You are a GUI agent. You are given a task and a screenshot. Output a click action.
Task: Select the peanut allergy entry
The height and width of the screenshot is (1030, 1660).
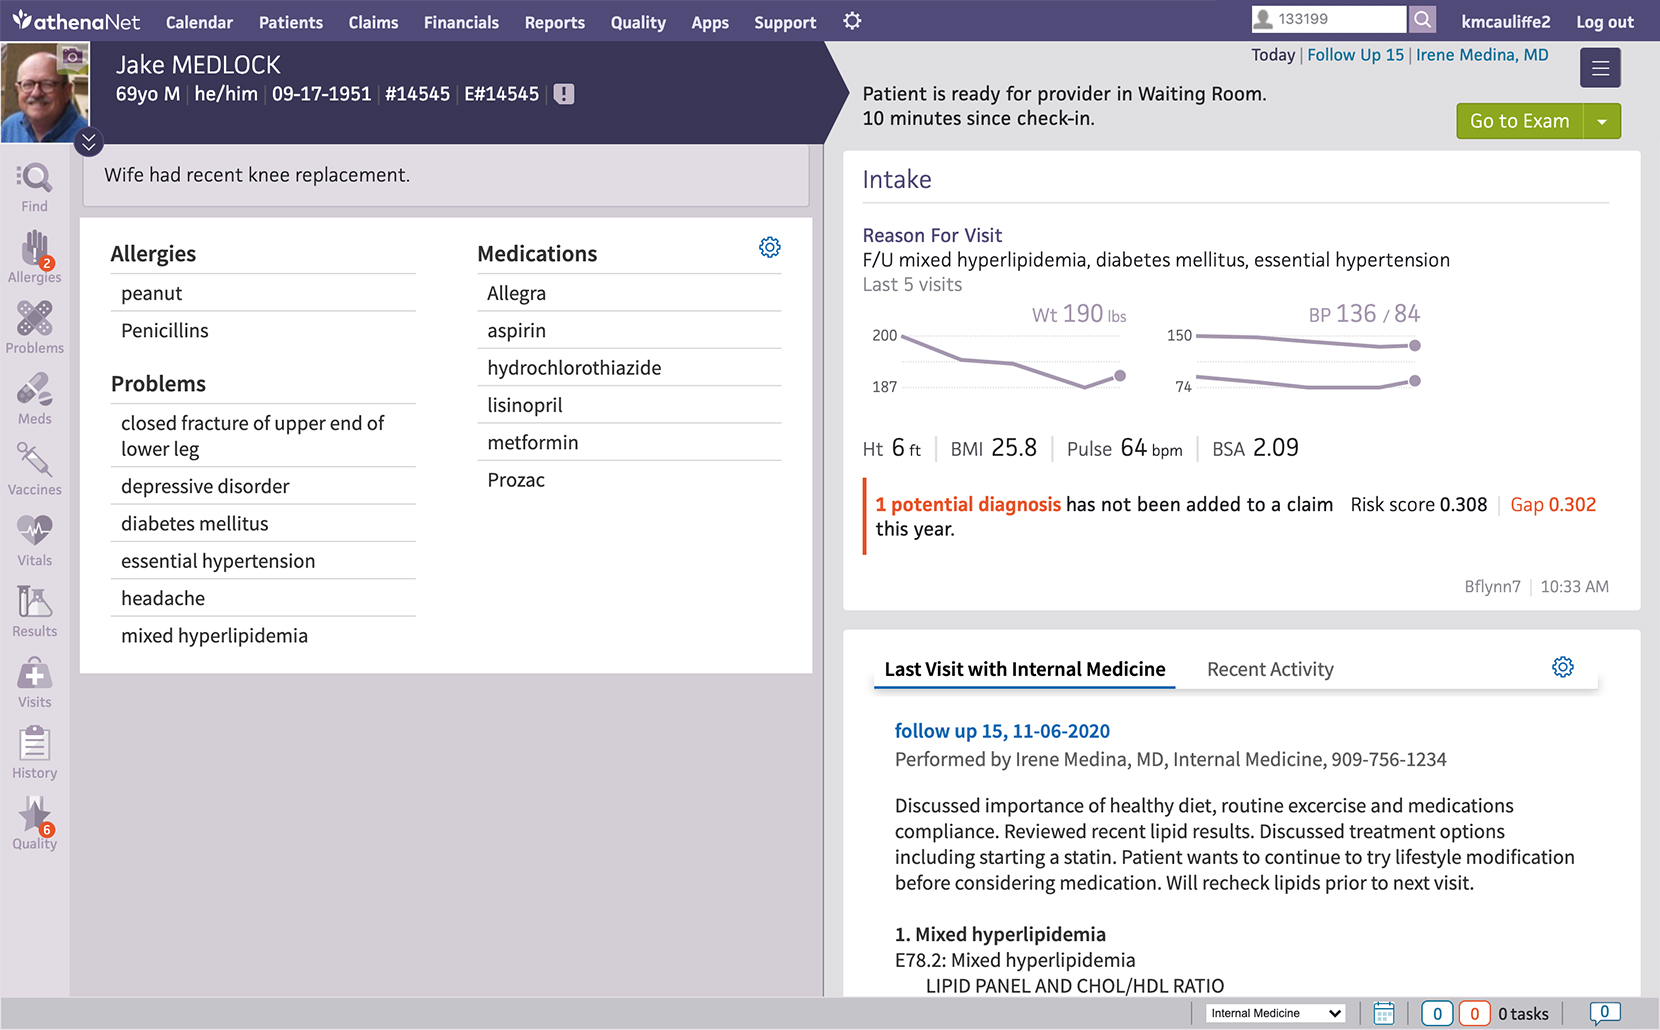263,293
